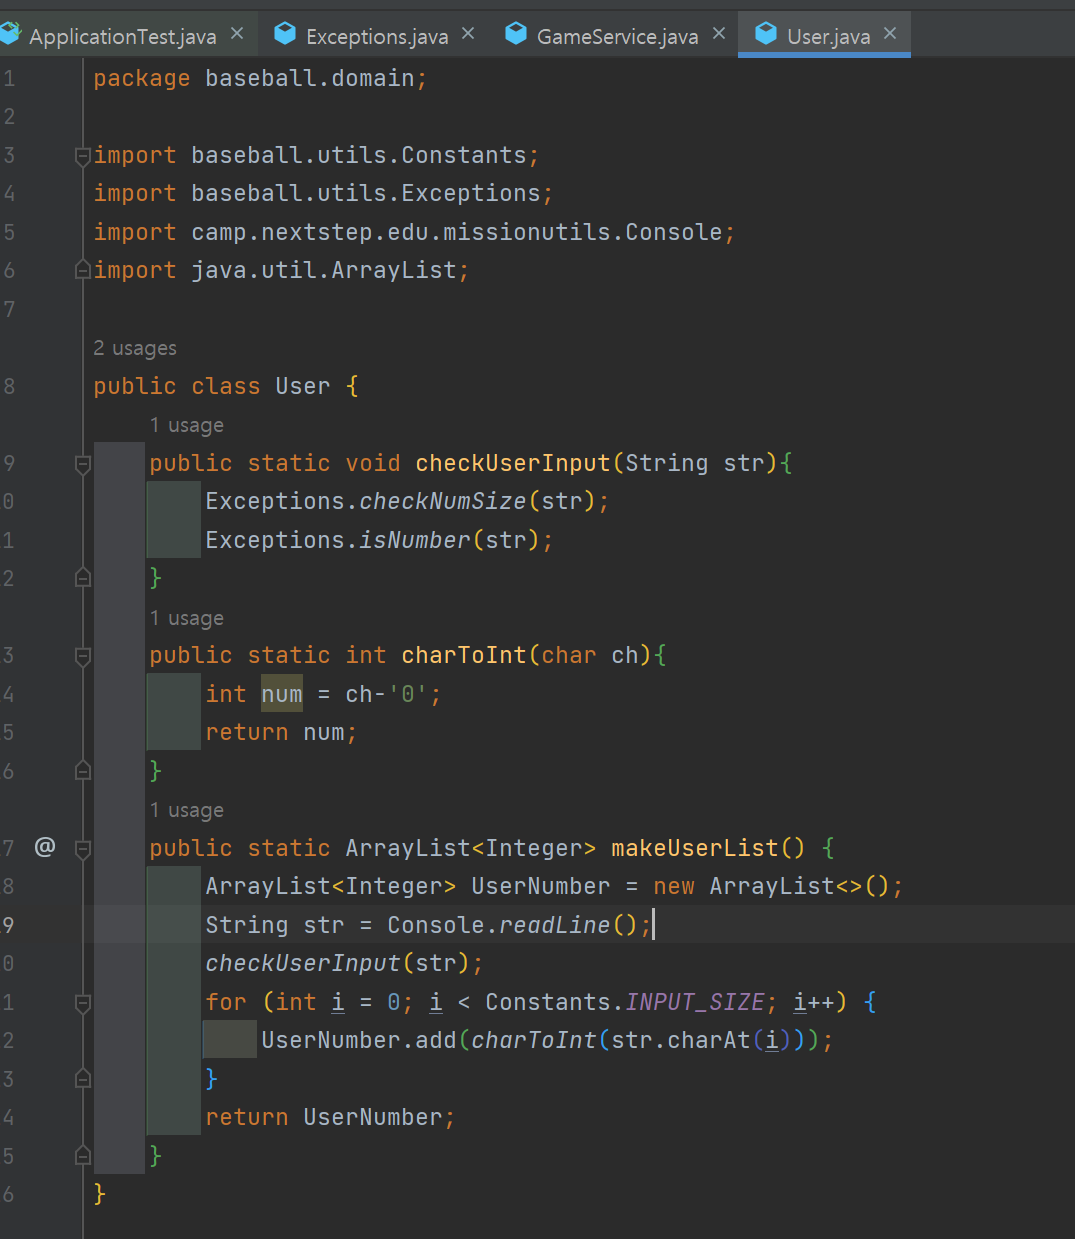Click highlighted 'num' variable declaration
The height and width of the screenshot is (1239, 1075).
coord(282,694)
